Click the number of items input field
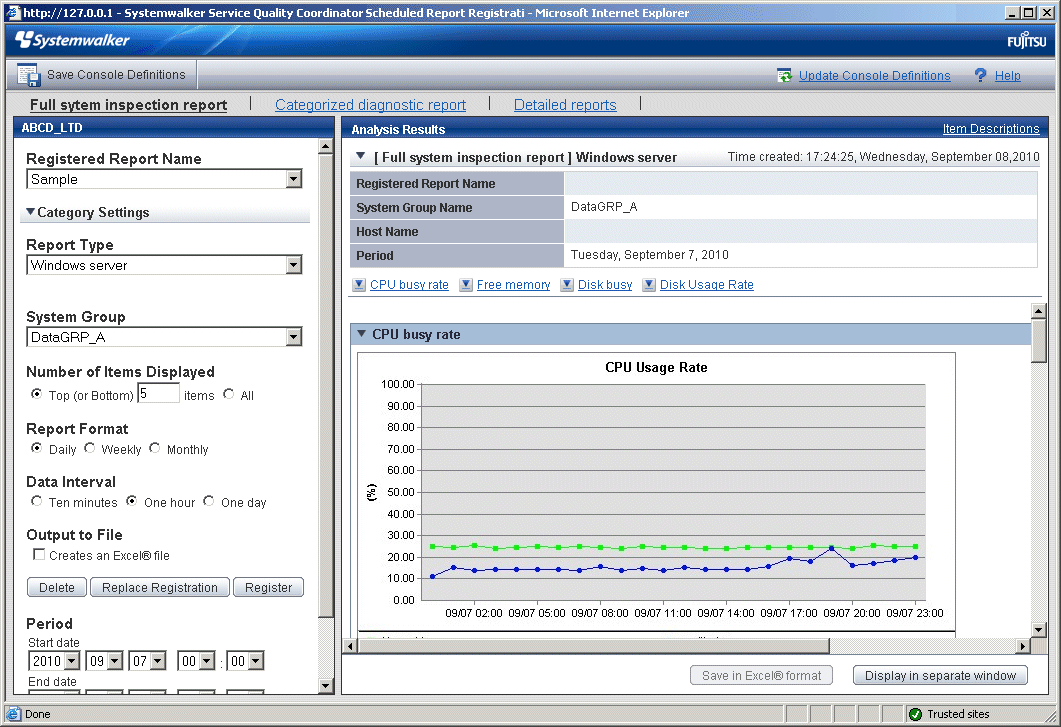 click(158, 394)
